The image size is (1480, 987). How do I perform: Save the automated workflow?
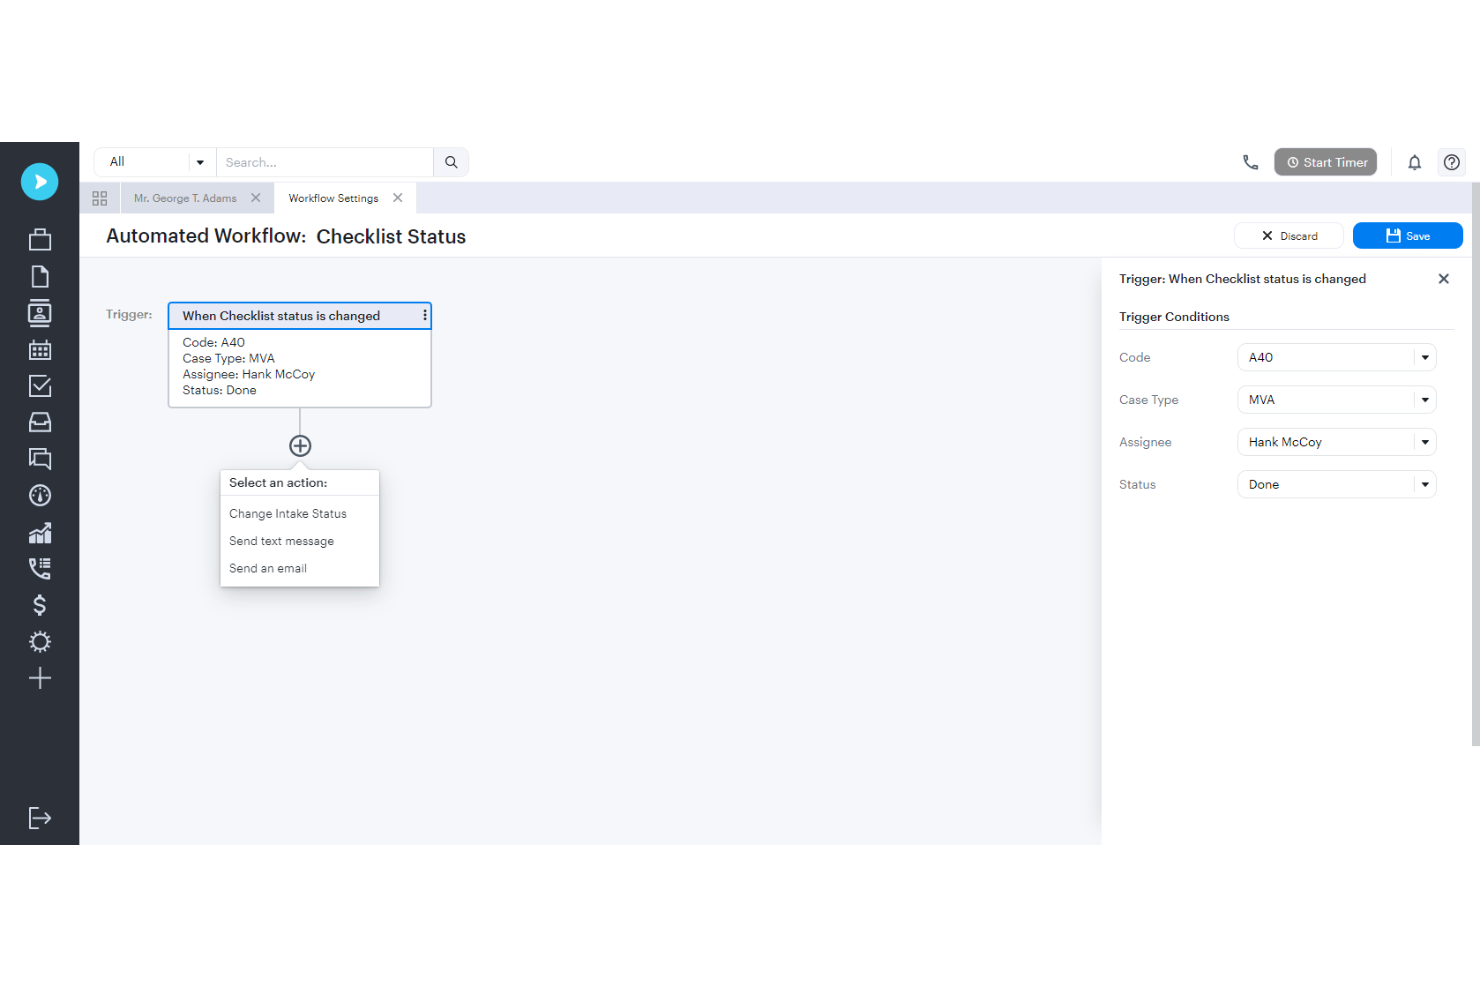(x=1407, y=236)
